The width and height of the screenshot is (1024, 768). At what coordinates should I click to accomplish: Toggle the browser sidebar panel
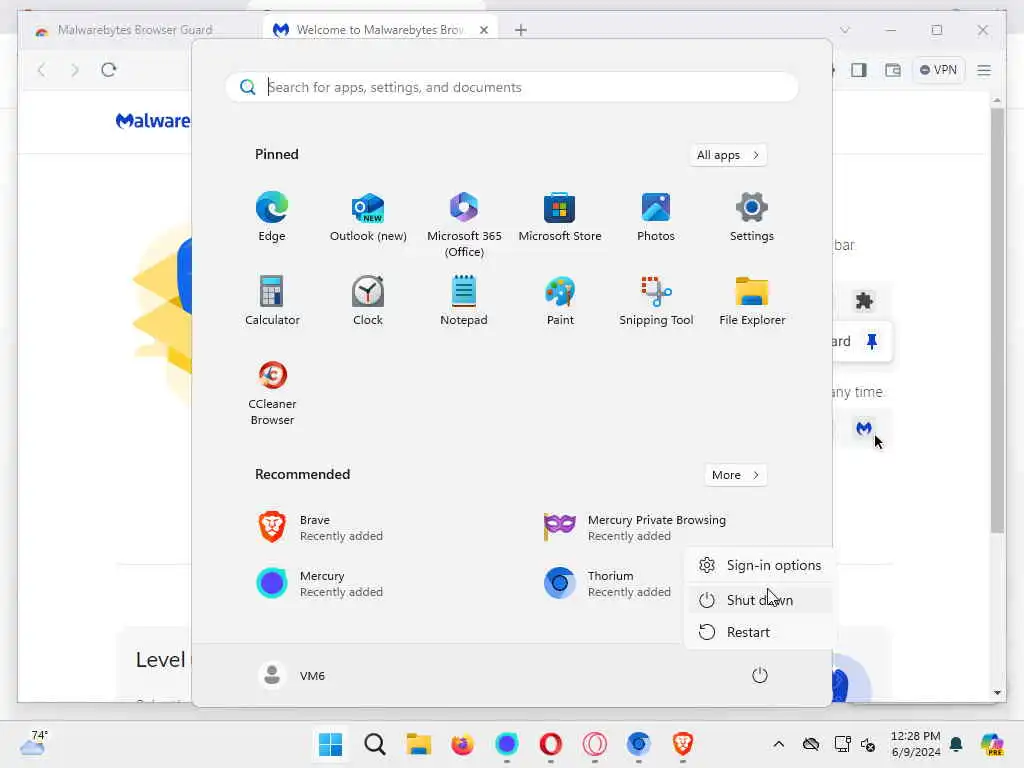(x=859, y=70)
